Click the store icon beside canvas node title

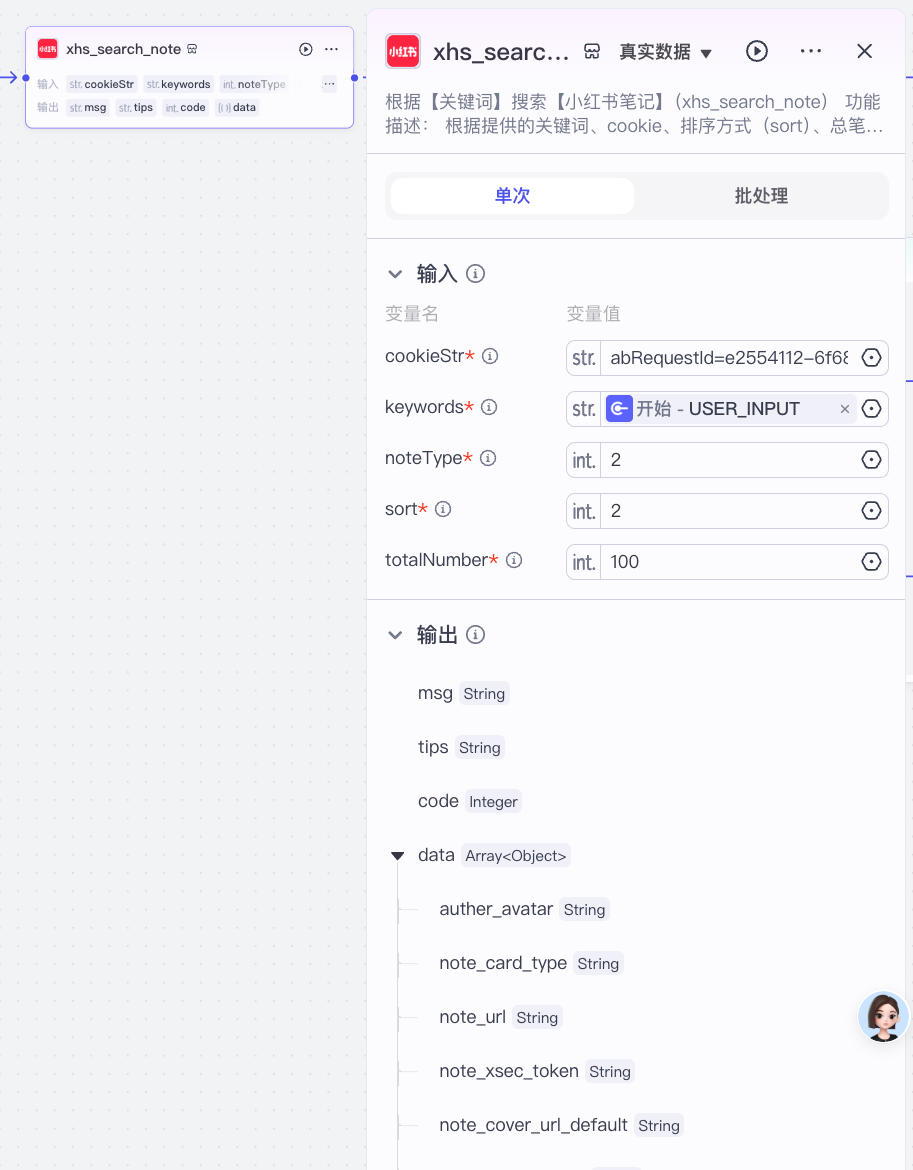click(x=192, y=49)
